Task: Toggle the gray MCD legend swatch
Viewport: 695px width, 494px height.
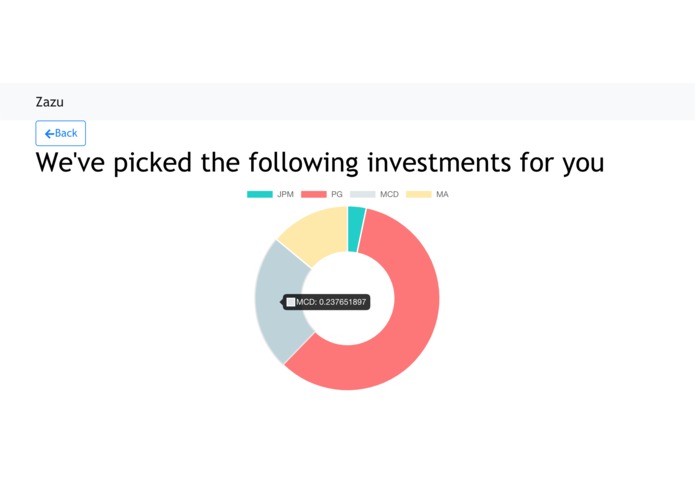Action: tap(362, 194)
